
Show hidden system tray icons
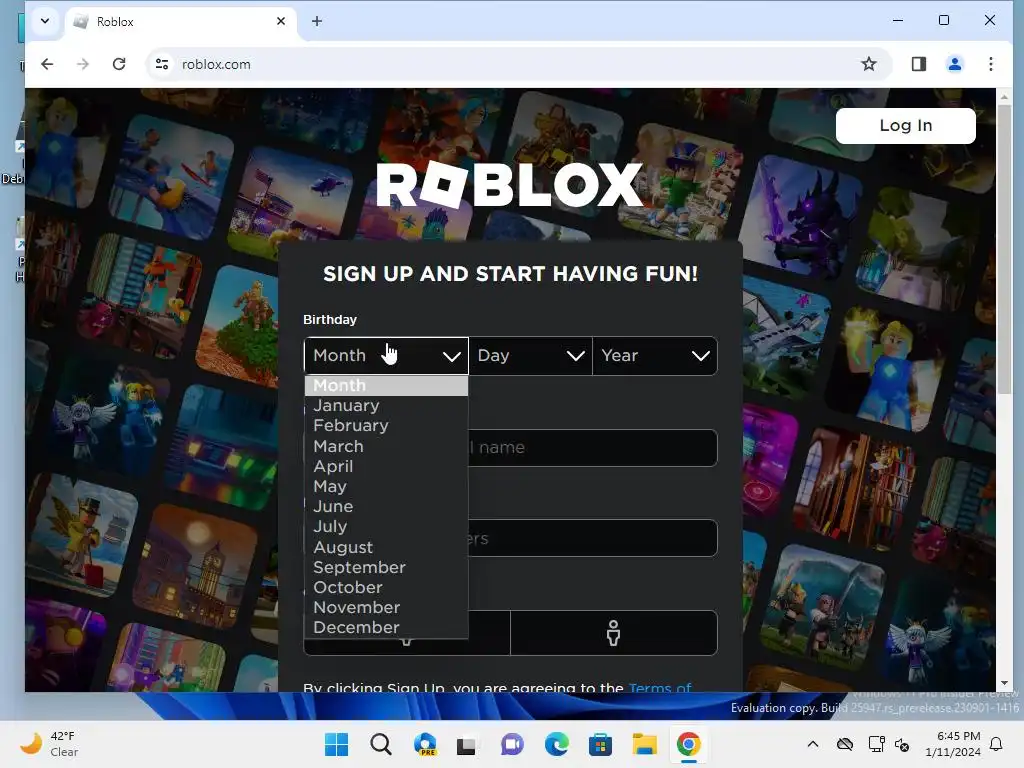pos(812,744)
